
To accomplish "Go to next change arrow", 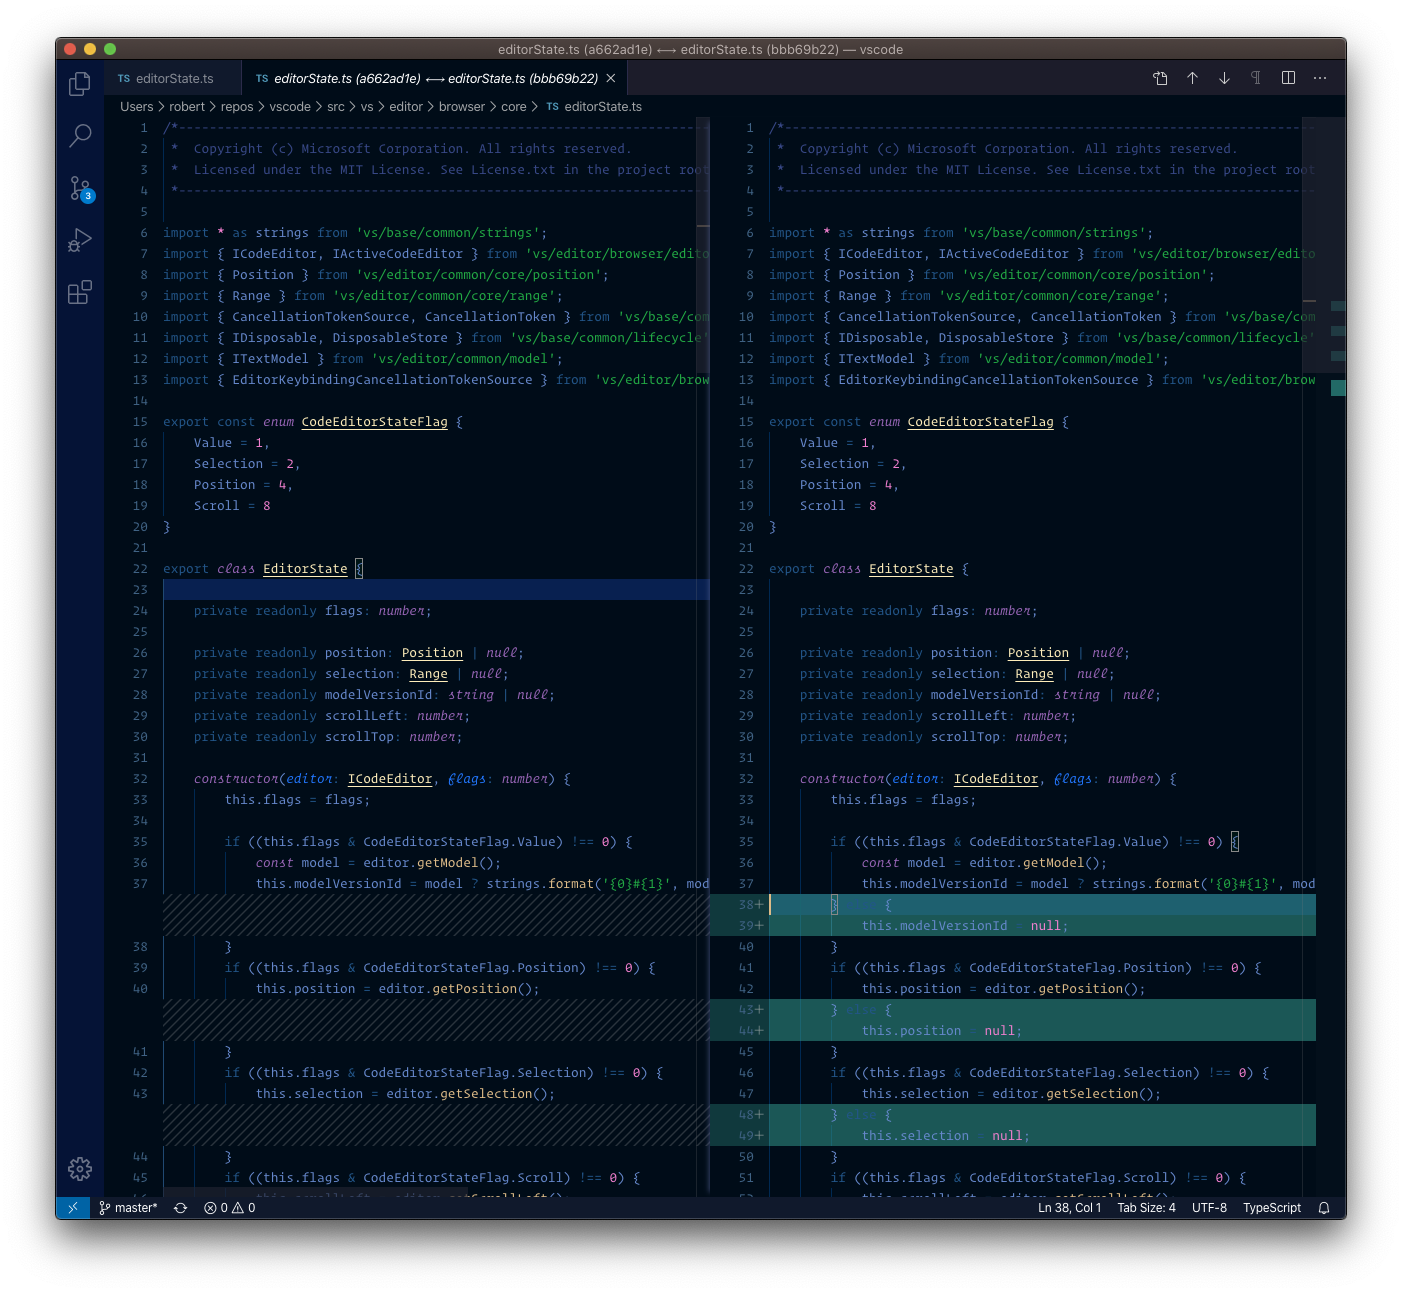I will coord(1224,78).
